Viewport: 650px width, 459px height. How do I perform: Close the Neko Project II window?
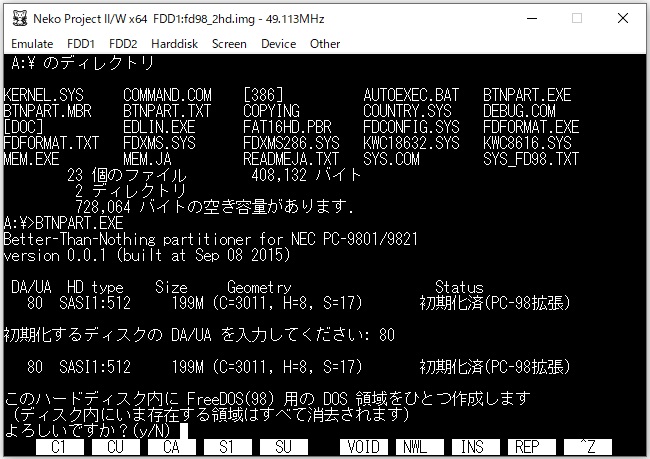tap(622, 18)
